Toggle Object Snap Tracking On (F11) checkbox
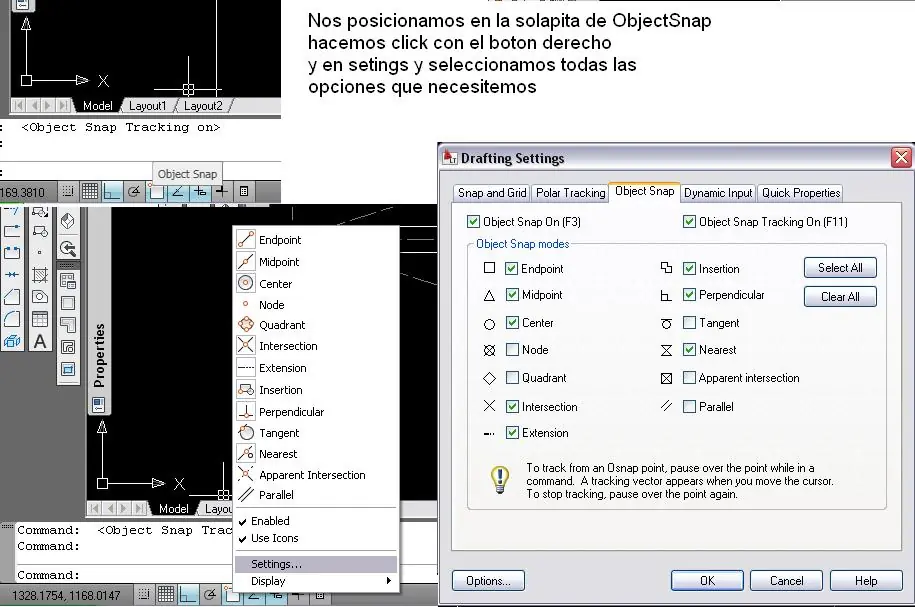 [x=689, y=222]
